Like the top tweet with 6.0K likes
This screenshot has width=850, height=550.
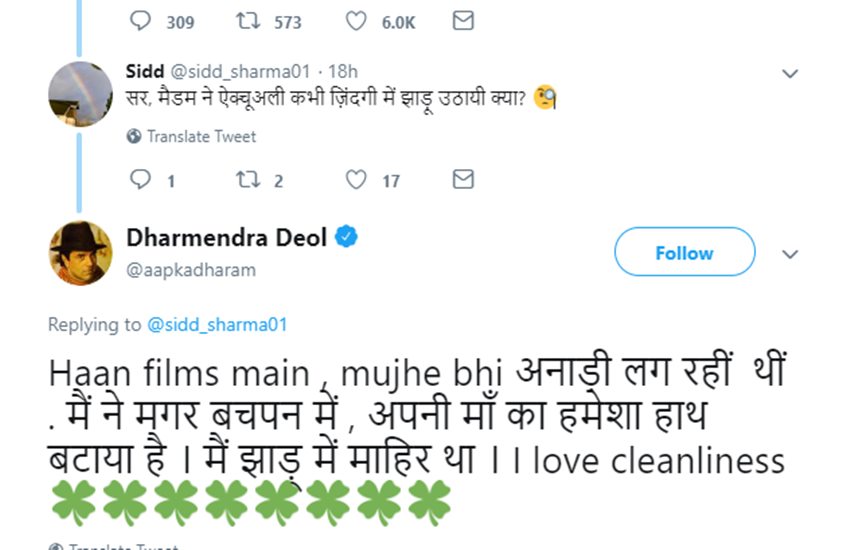pyautogui.click(x=355, y=21)
